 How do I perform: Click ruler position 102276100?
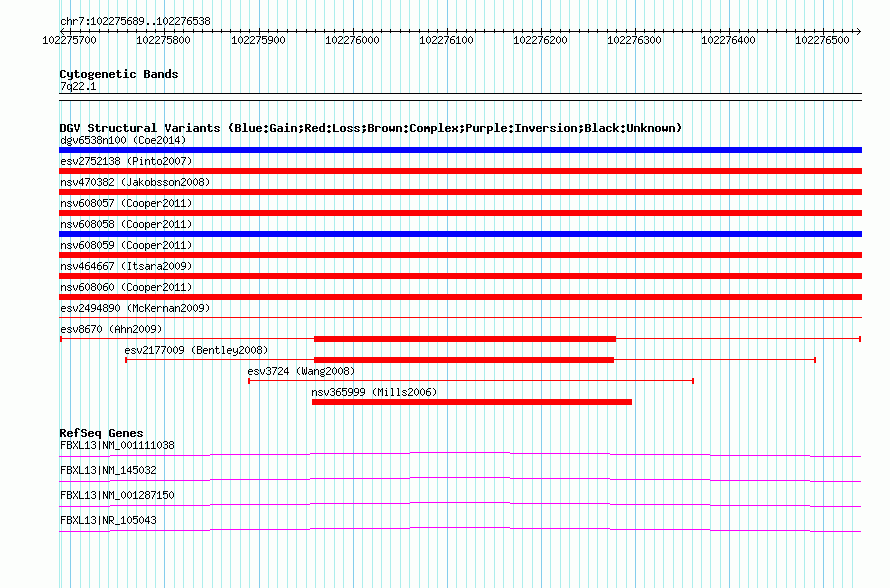click(446, 40)
